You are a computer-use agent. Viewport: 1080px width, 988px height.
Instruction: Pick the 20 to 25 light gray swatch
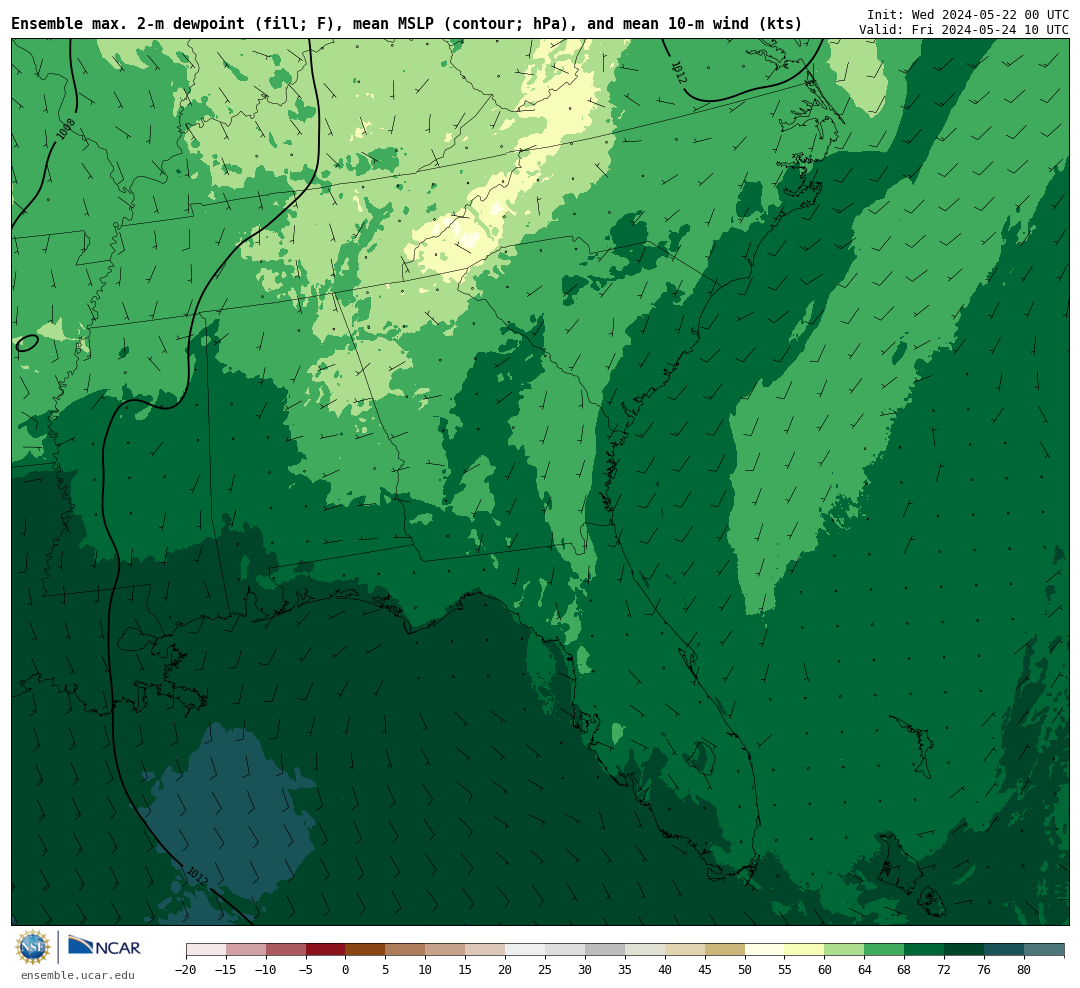[526, 950]
